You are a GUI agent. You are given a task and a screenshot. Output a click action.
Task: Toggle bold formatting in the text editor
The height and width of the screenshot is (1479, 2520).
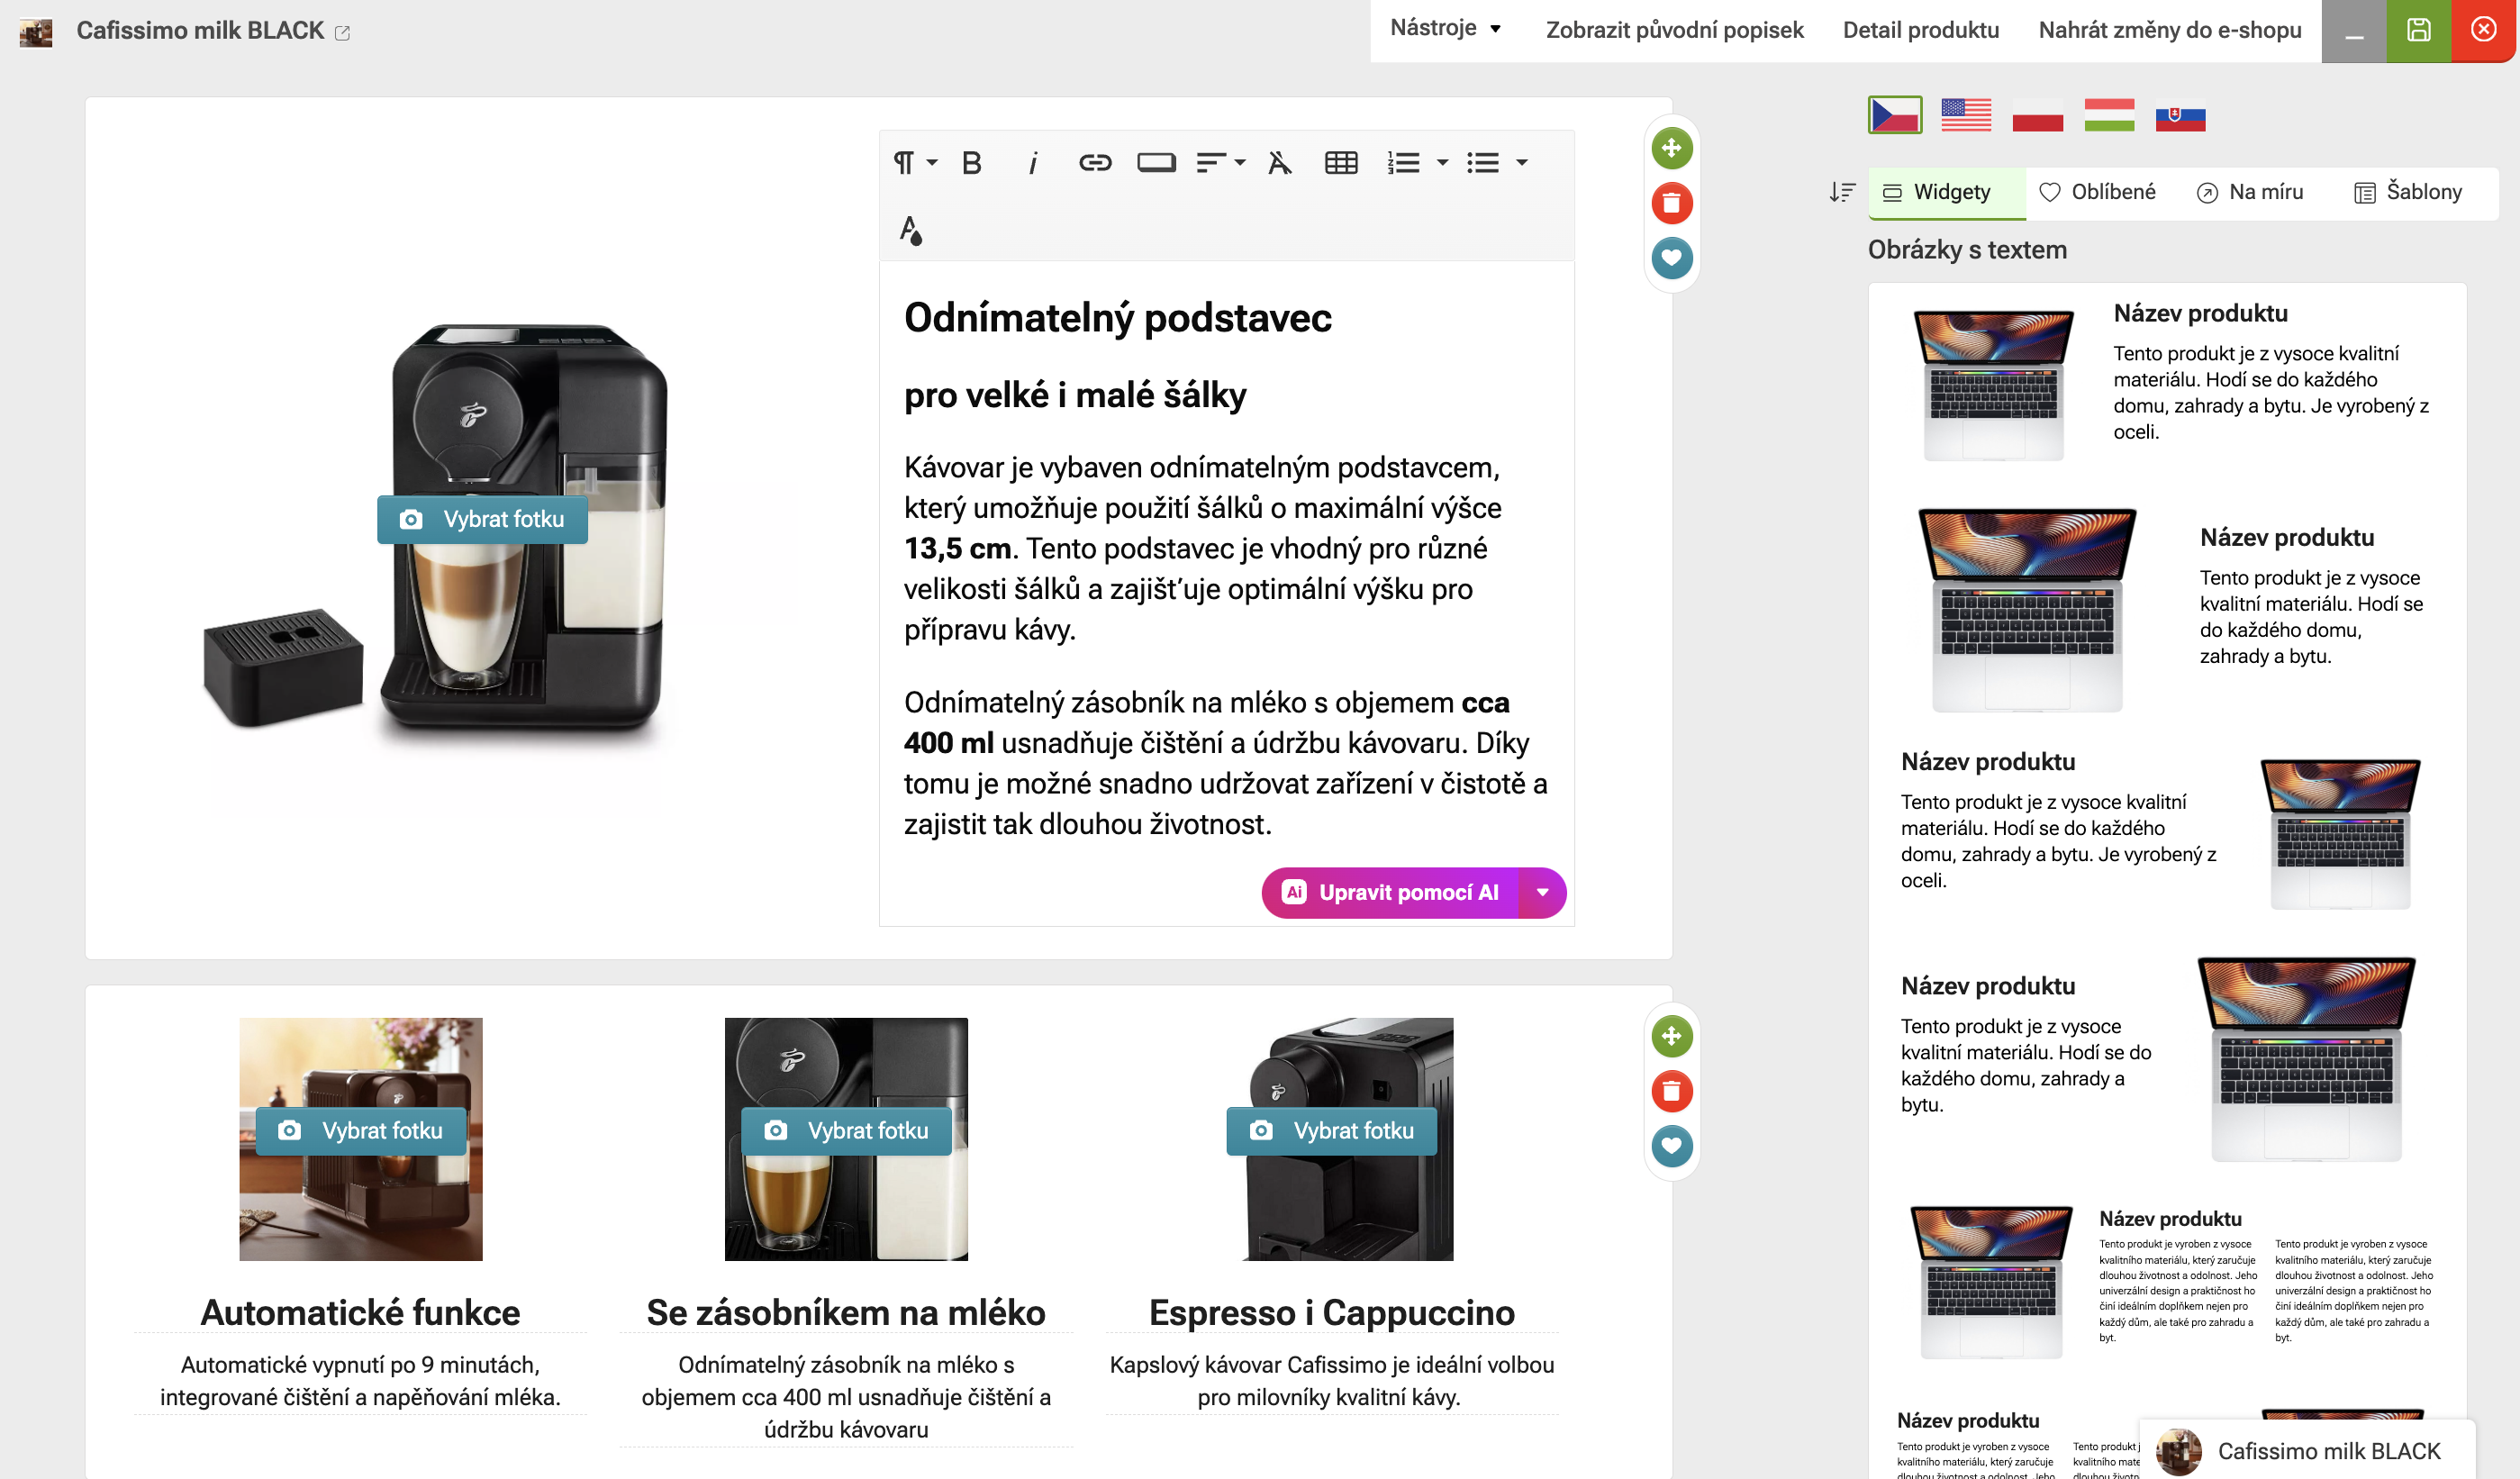point(971,161)
